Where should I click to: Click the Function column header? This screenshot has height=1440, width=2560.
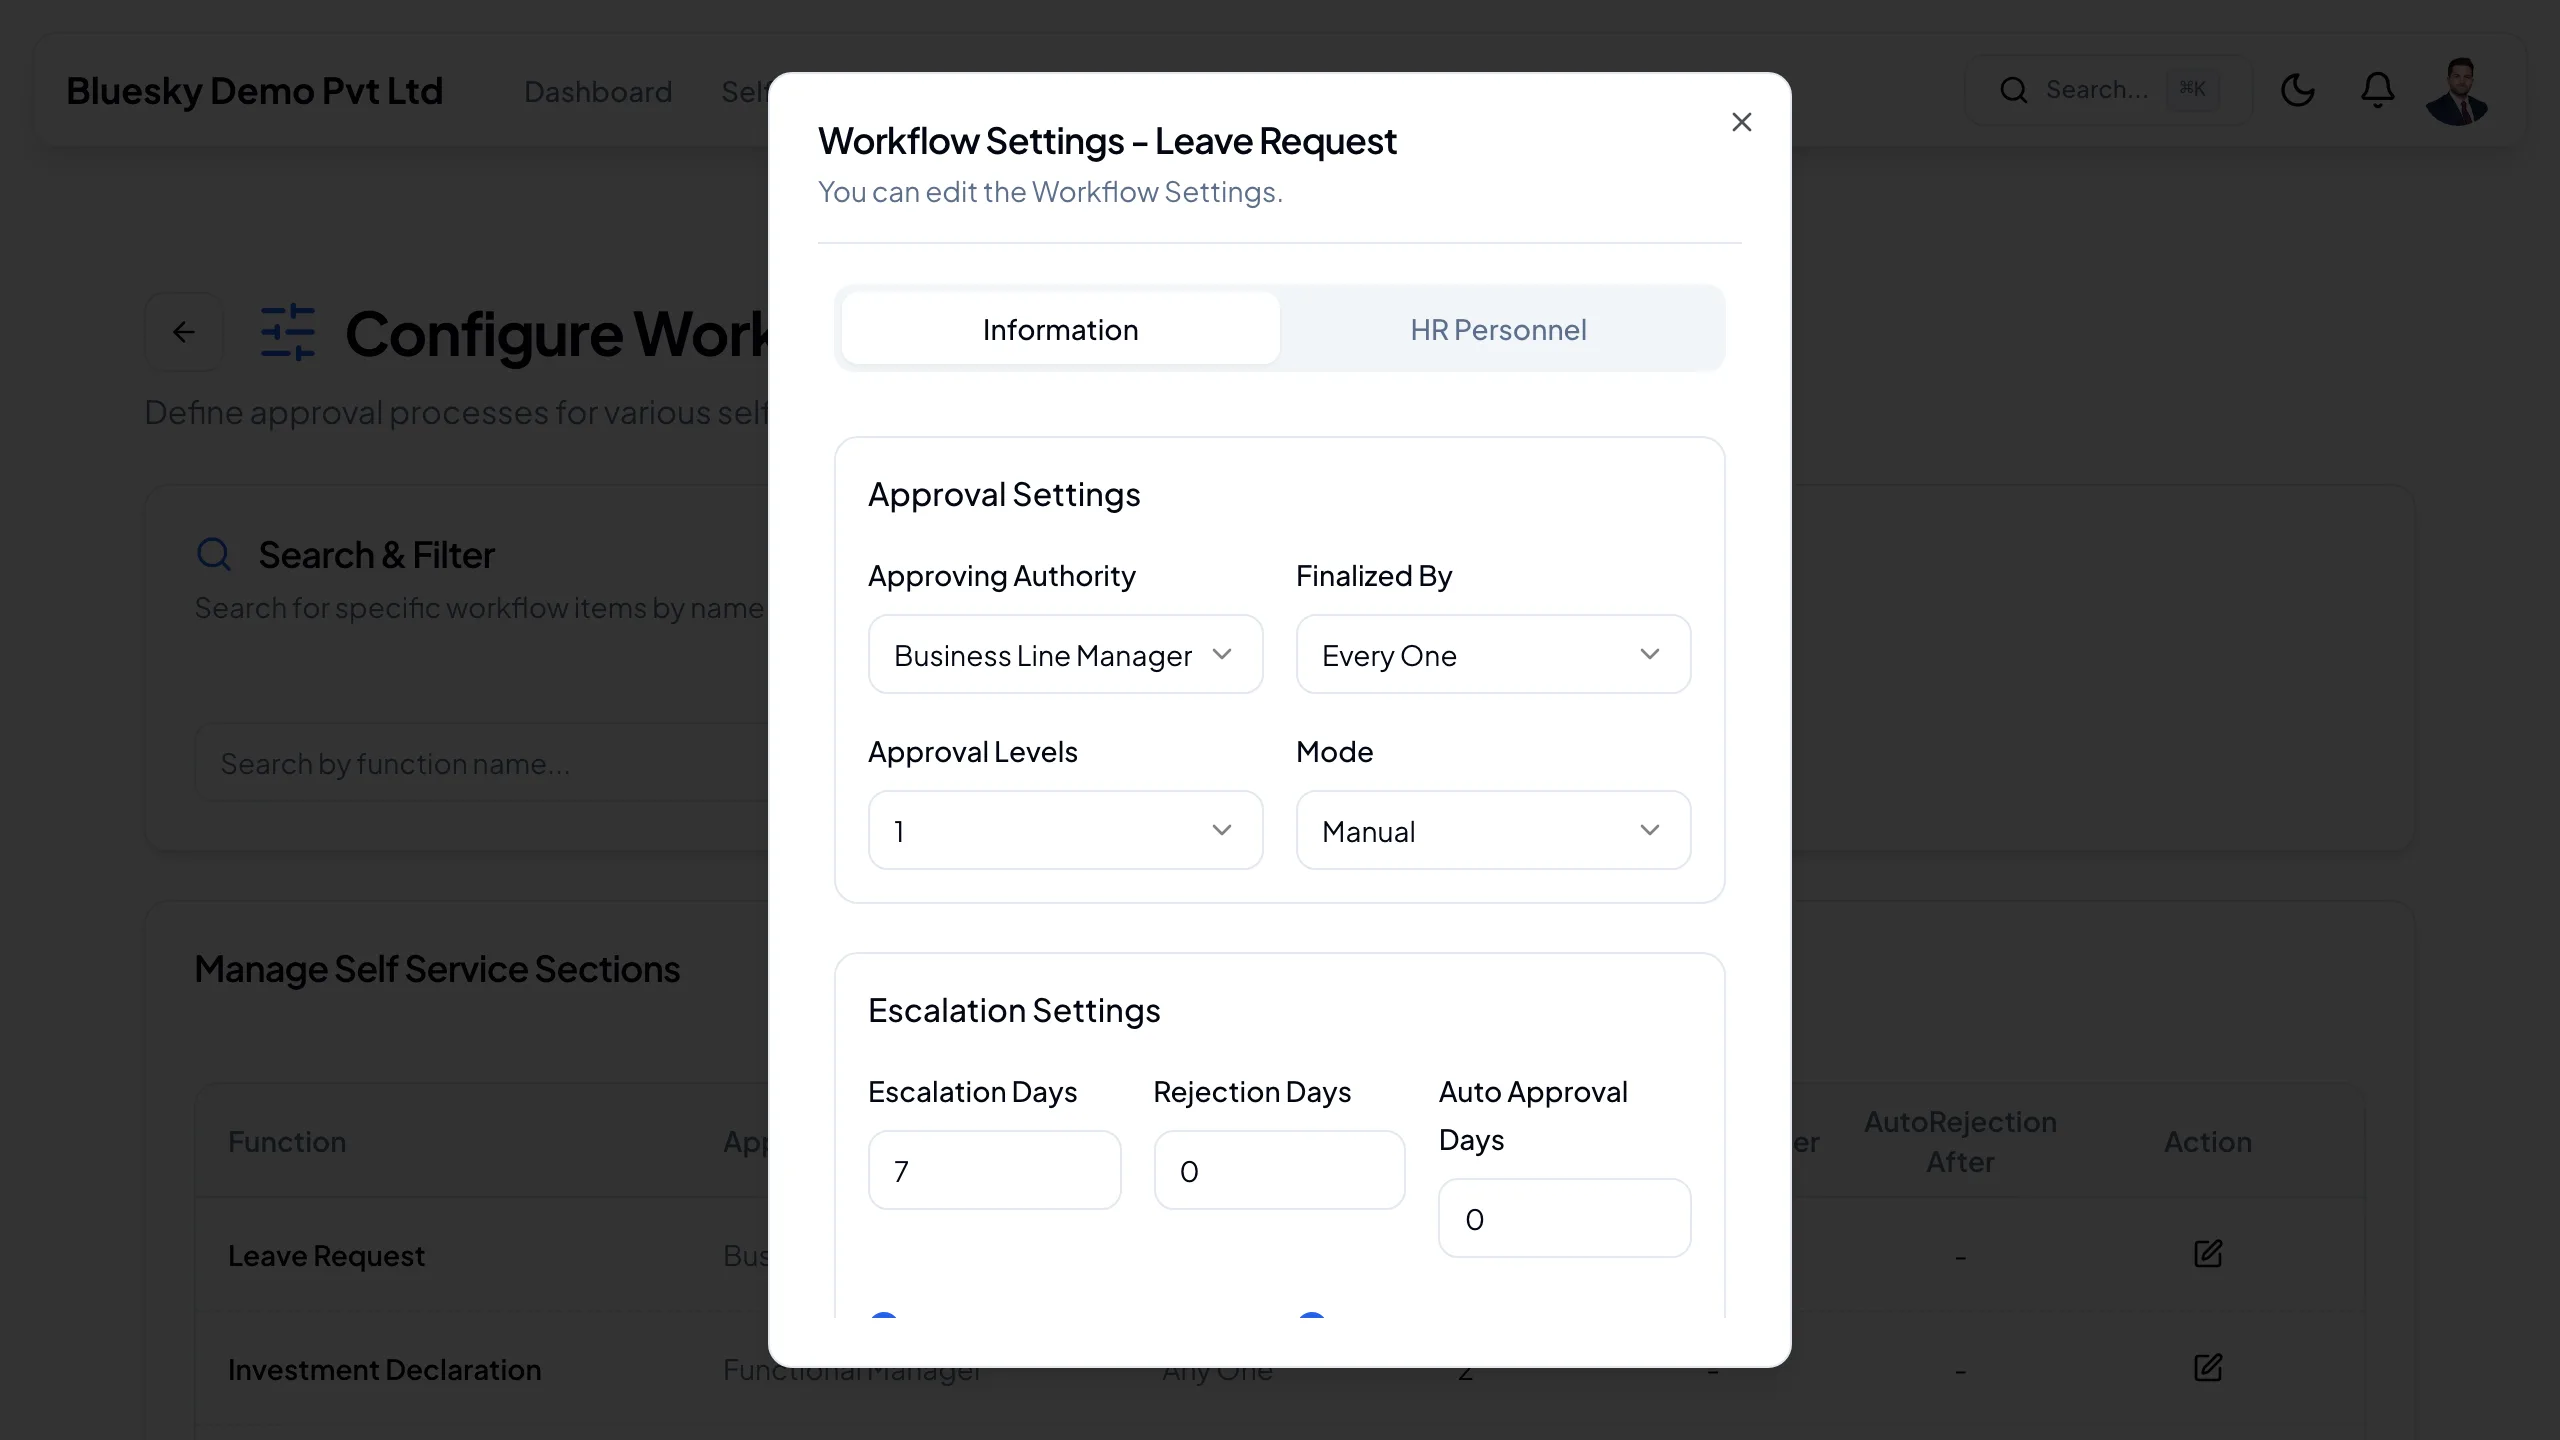tap(287, 1141)
